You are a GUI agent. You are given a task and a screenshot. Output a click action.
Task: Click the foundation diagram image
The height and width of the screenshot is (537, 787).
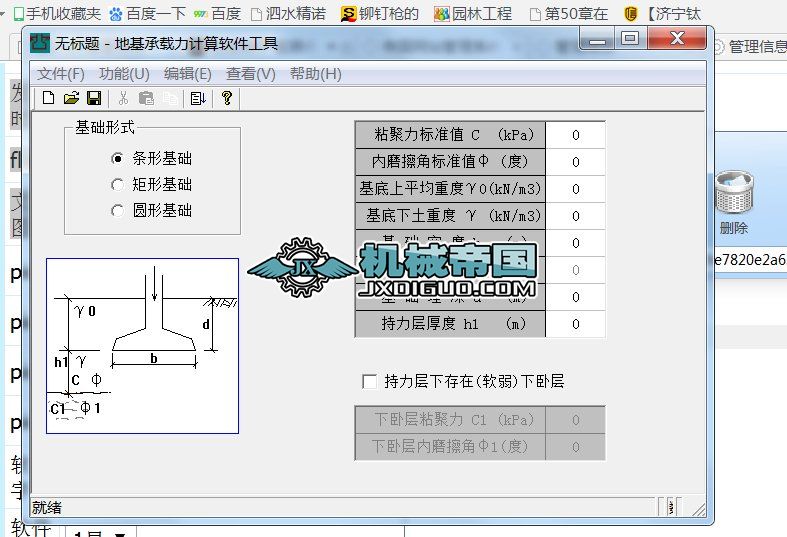143,346
